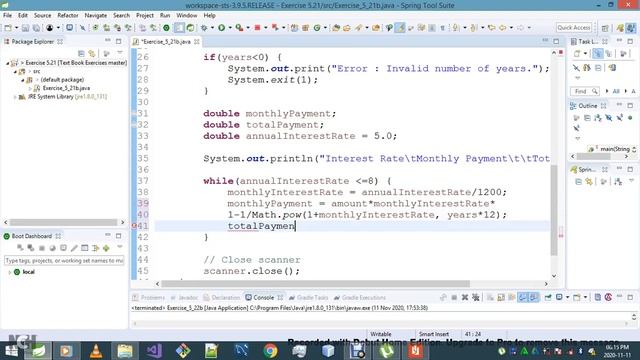
Task: Click the green Run toolbar button
Action: [222, 28]
